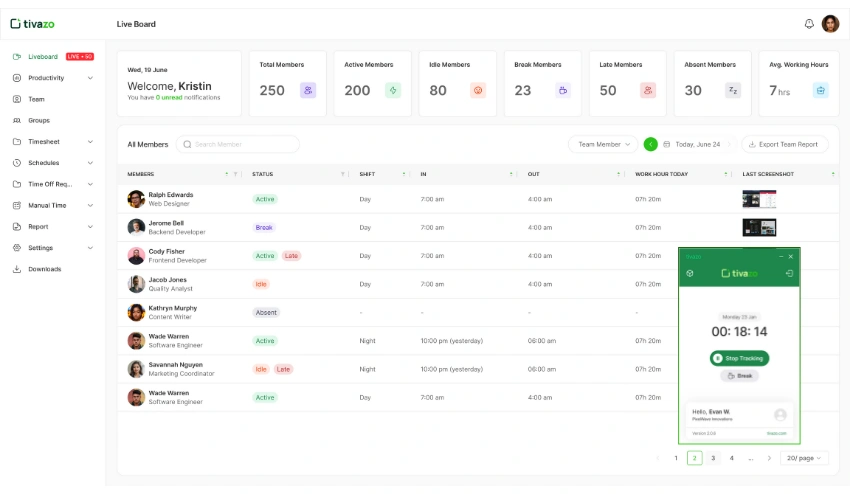Screen dimensions: 850x494
Task: Click the cube icon in tracker widget
Action: pos(689,273)
